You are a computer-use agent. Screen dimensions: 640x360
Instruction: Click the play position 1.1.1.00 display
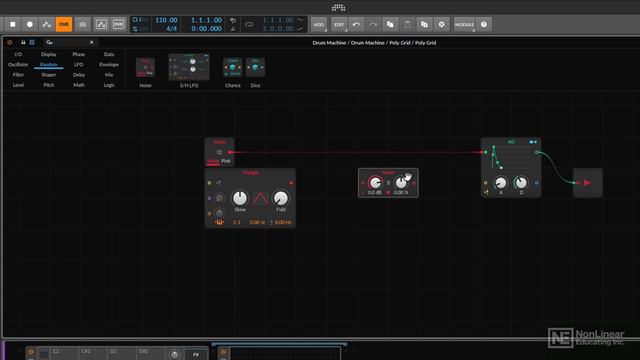[207, 20]
